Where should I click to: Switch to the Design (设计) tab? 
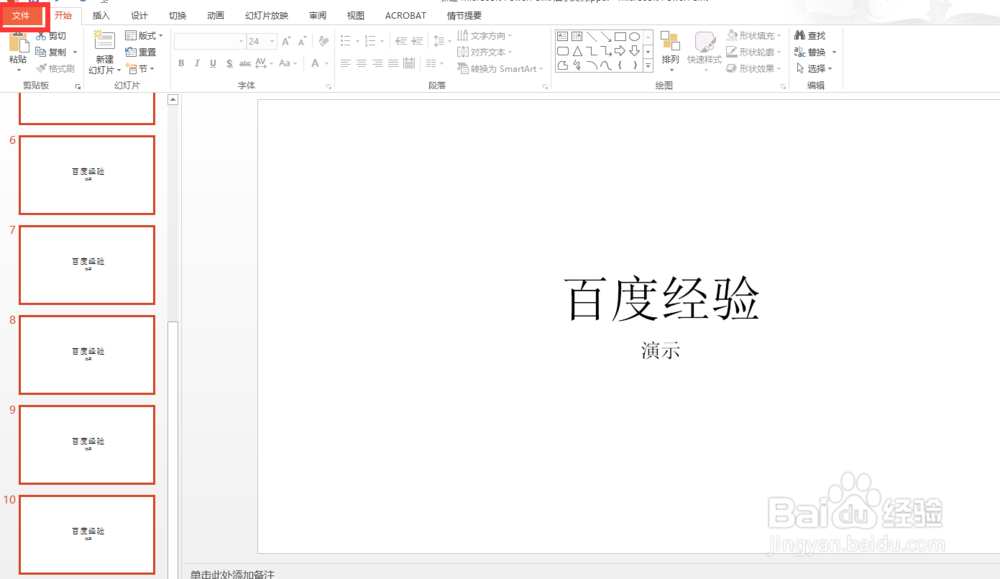(139, 15)
